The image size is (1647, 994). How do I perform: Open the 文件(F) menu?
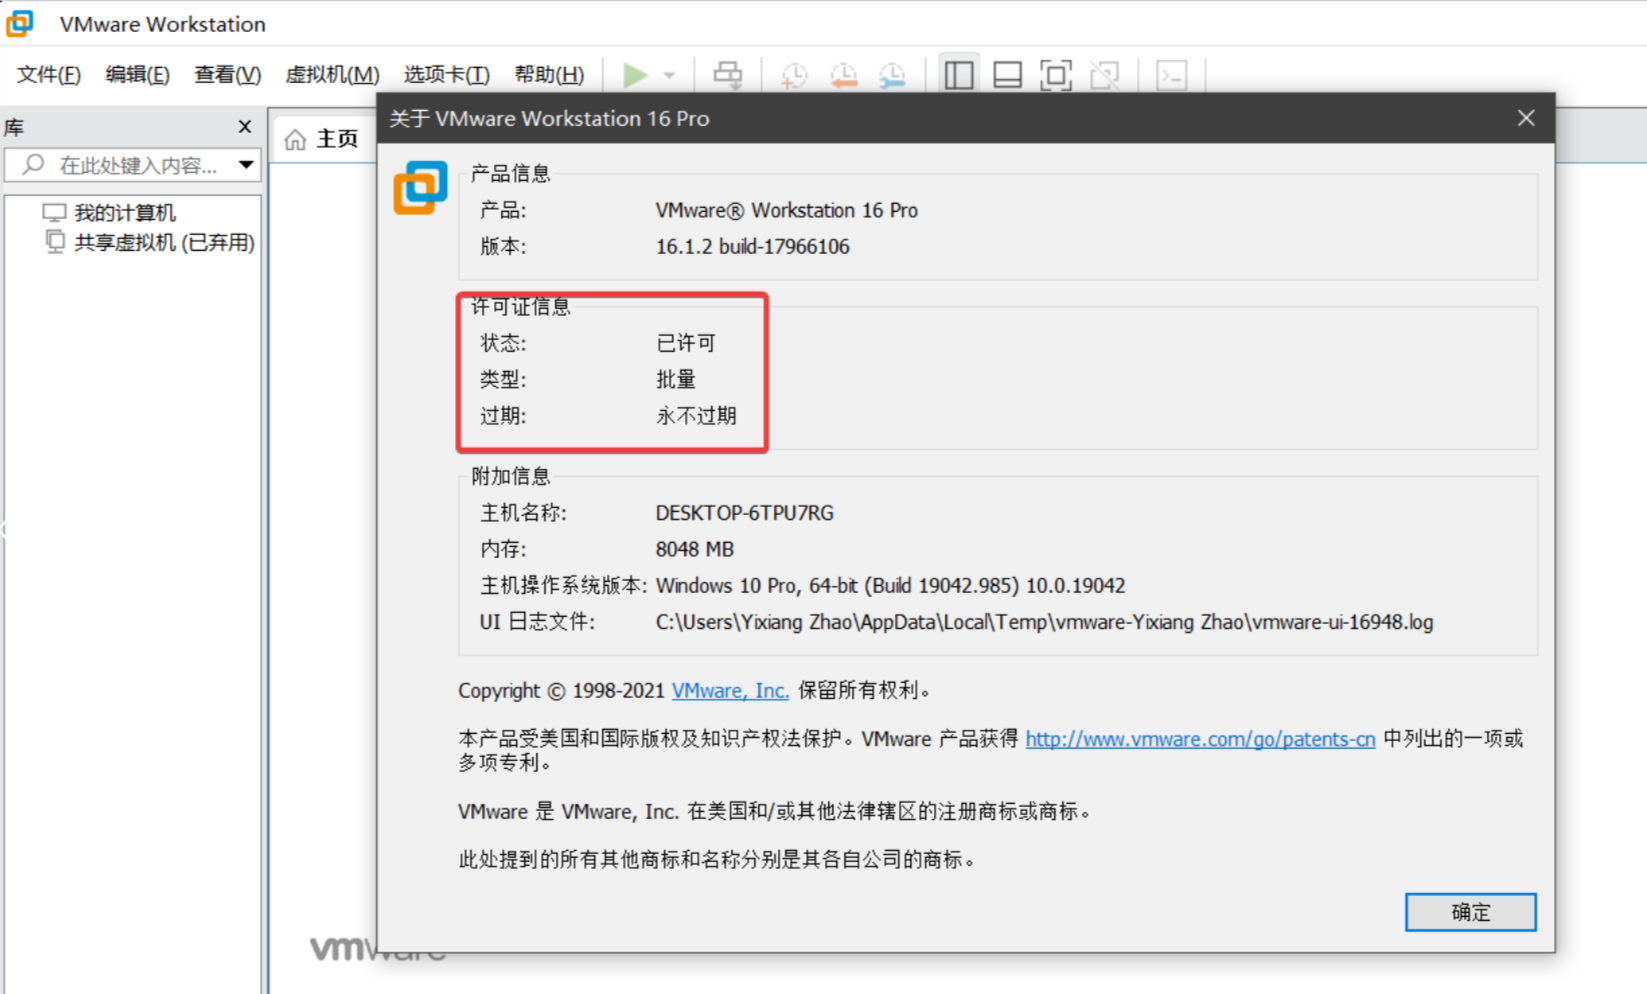pos(49,75)
